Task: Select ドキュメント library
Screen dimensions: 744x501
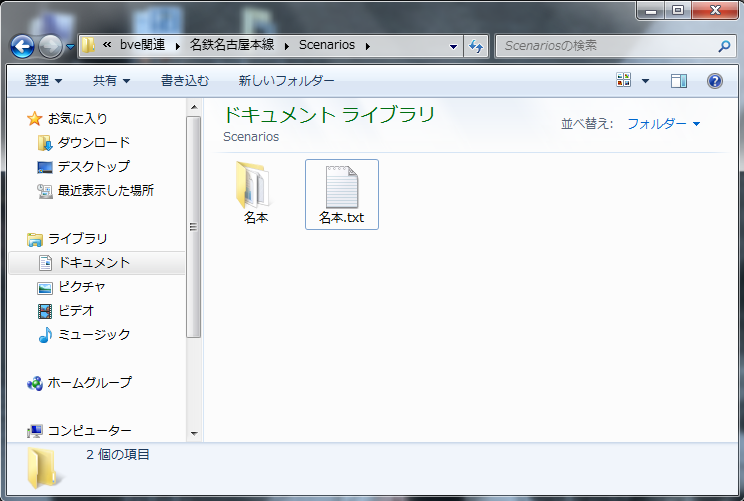Action: (94, 263)
